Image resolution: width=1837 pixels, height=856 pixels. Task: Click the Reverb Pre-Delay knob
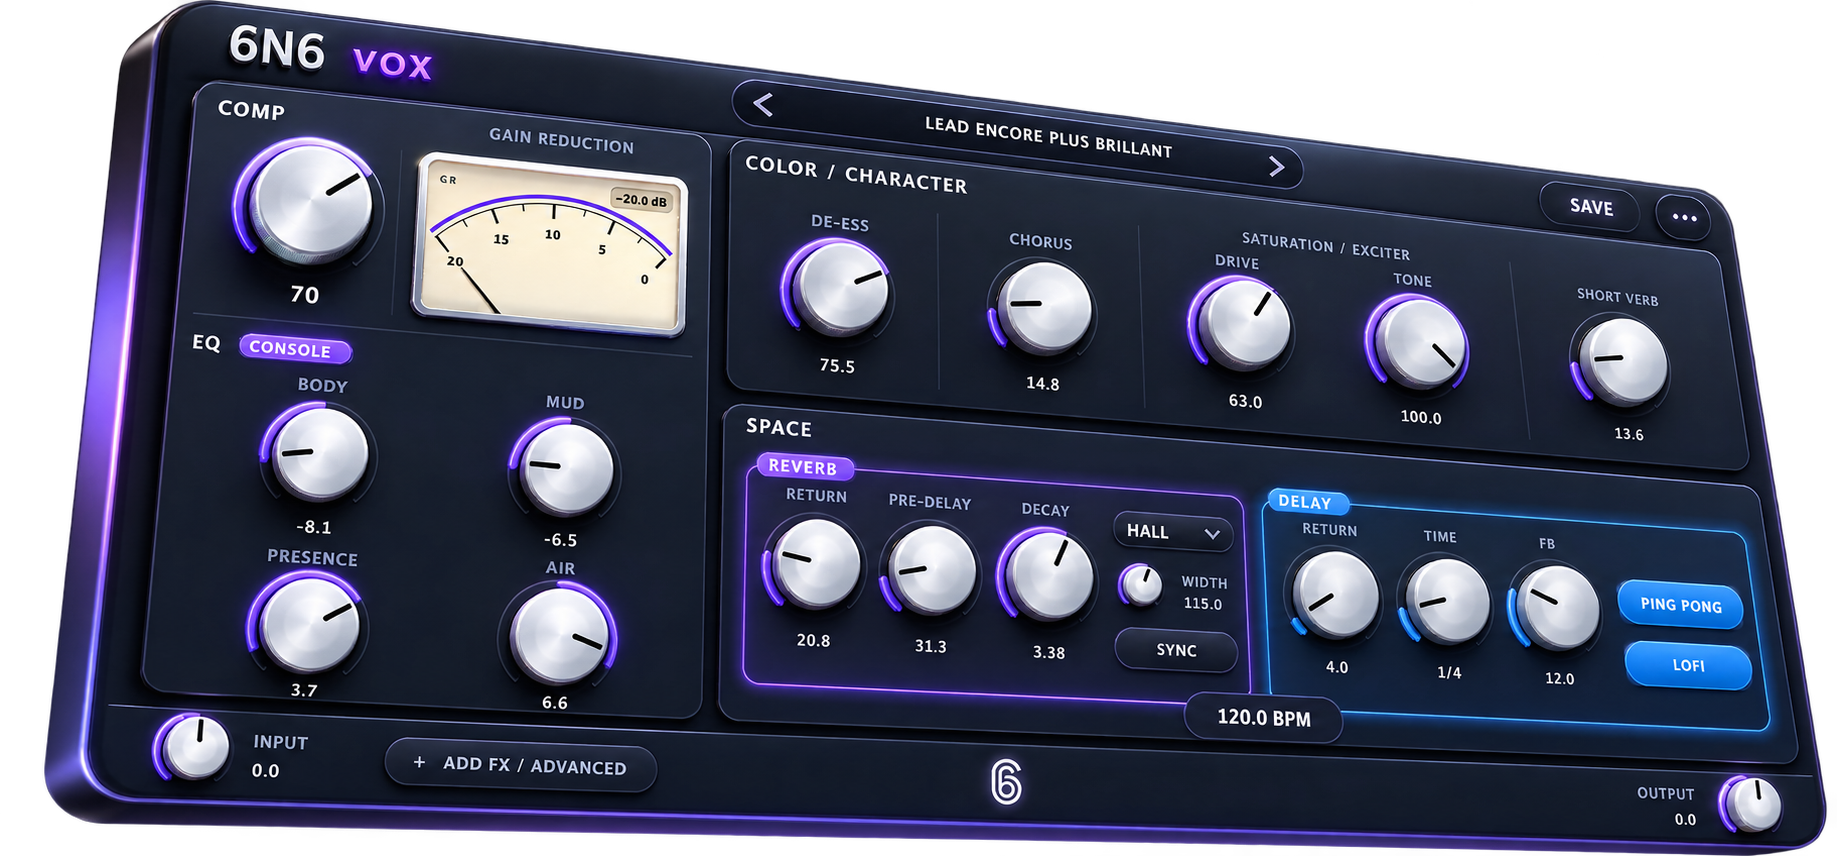click(x=932, y=570)
